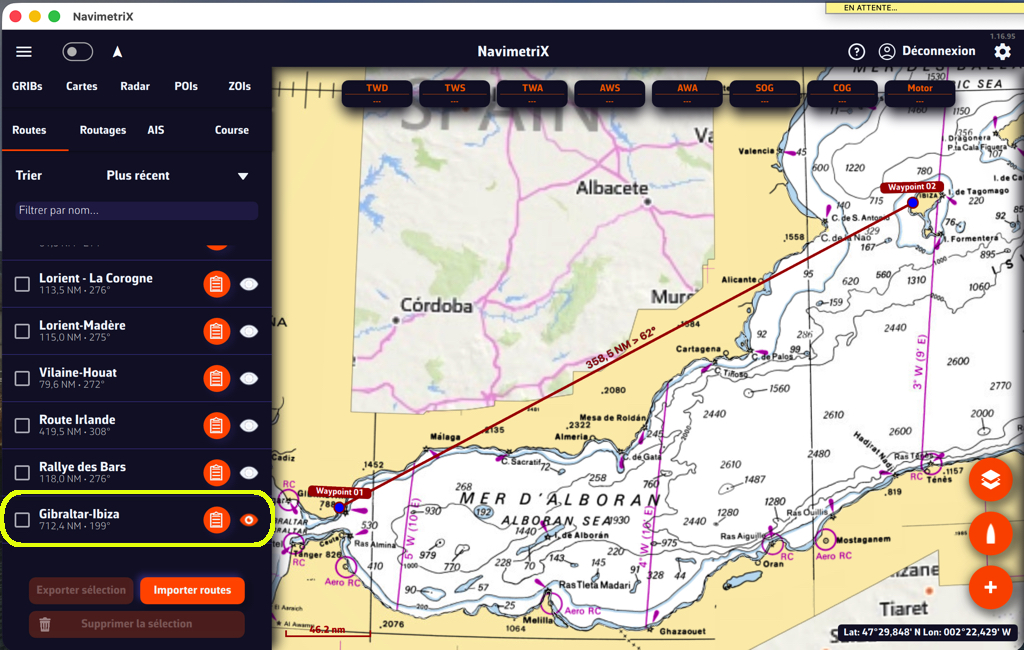The width and height of the screenshot is (1024, 650).
Task: Show the Lorient - La Corogne route on the map
Action: 249,284
